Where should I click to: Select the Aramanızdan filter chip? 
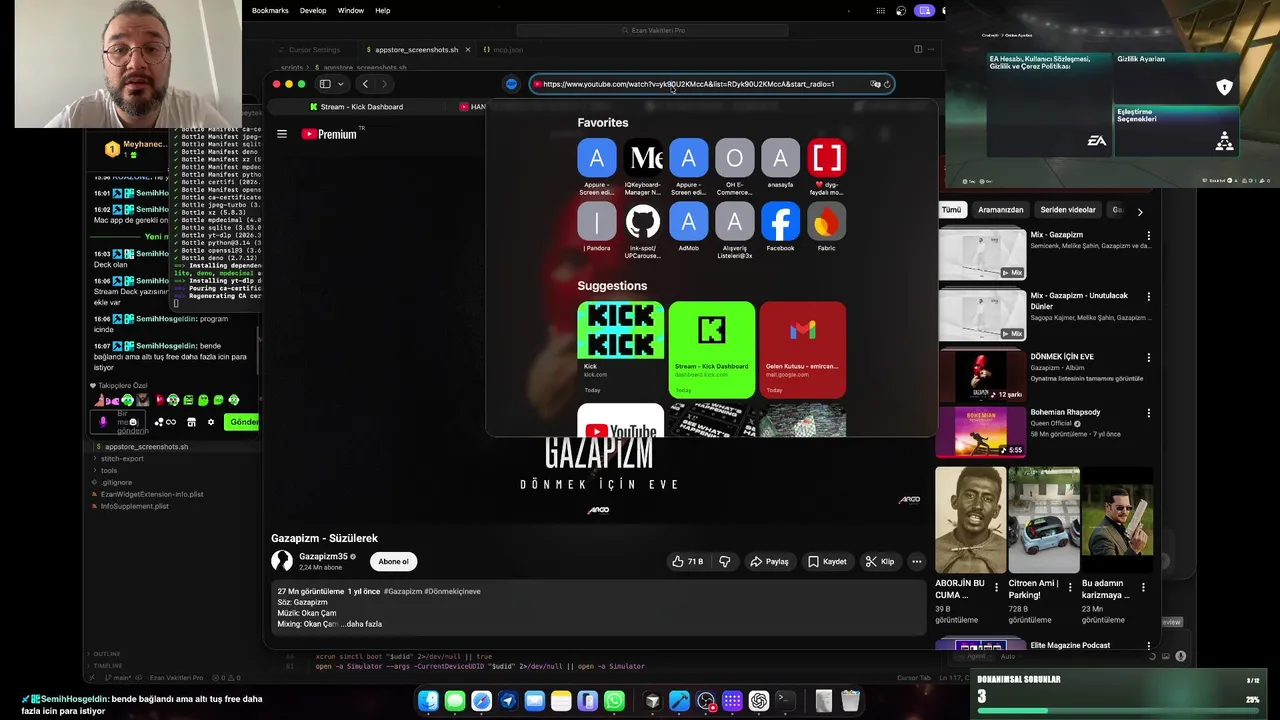(x=1000, y=210)
